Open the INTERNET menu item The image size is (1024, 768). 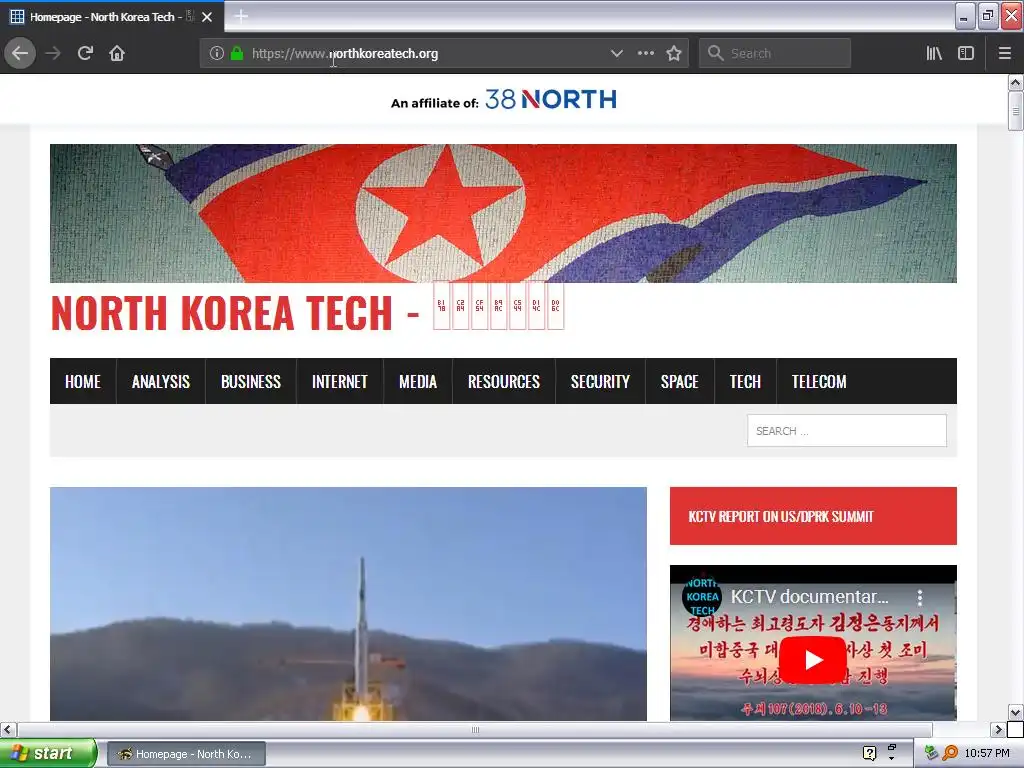[340, 381]
